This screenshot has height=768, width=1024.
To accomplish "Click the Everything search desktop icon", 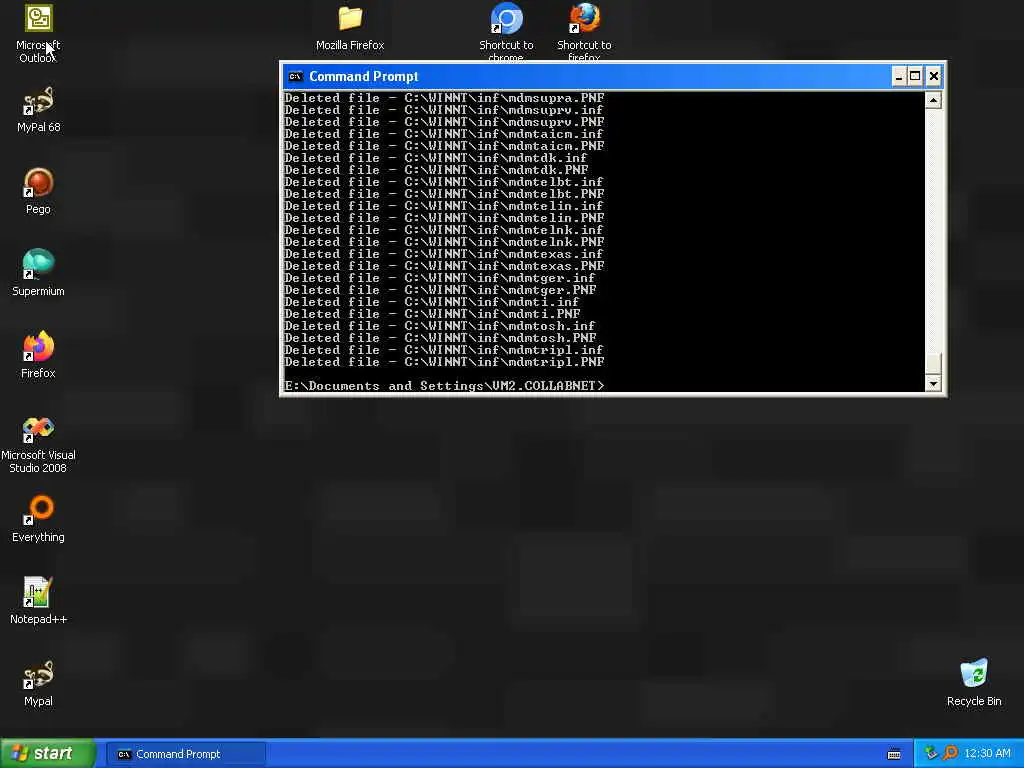I will point(38,520).
